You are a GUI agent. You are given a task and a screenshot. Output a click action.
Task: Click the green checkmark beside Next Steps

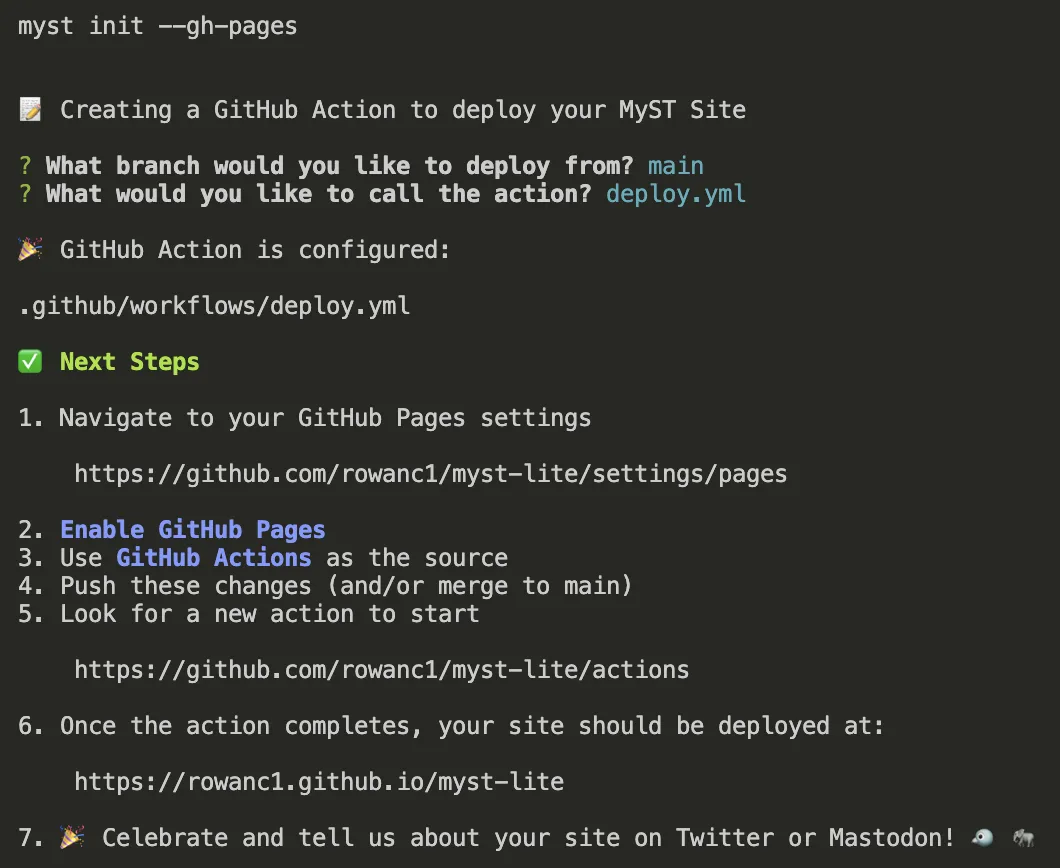pos(29,361)
